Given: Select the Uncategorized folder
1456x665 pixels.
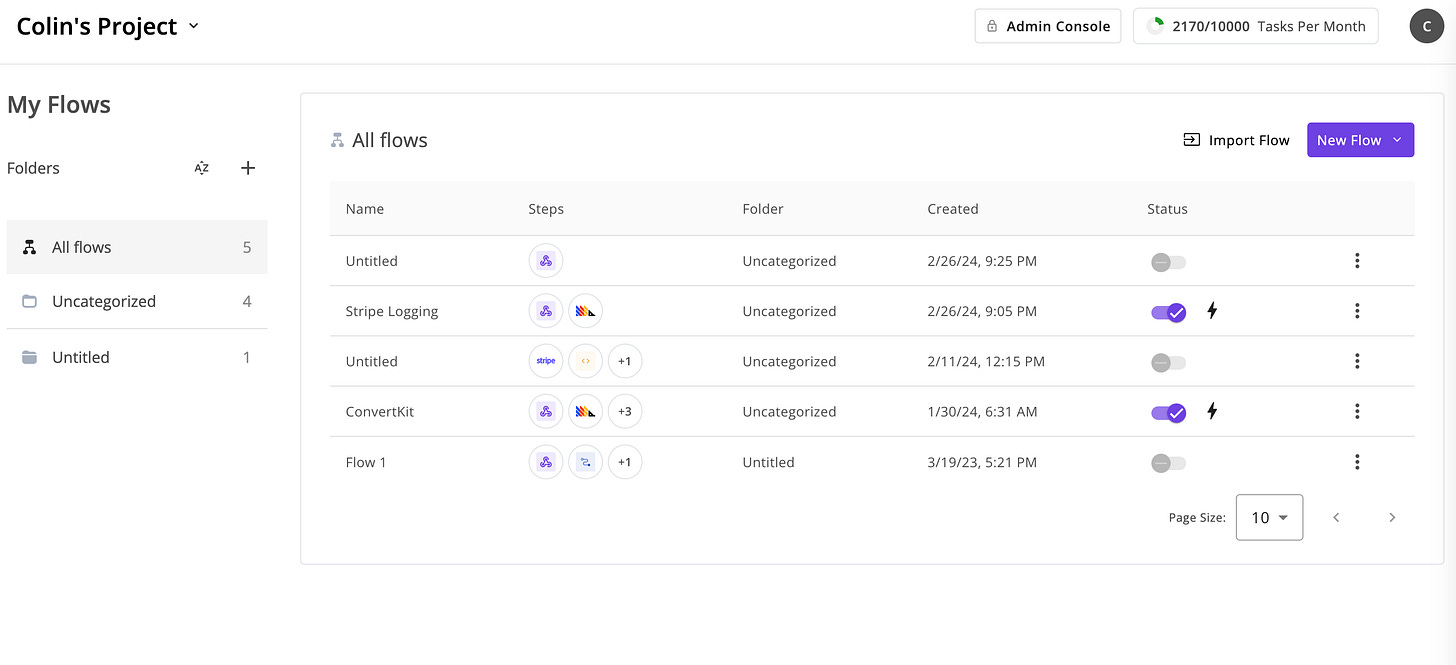Looking at the screenshot, I should click(x=137, y=301).
